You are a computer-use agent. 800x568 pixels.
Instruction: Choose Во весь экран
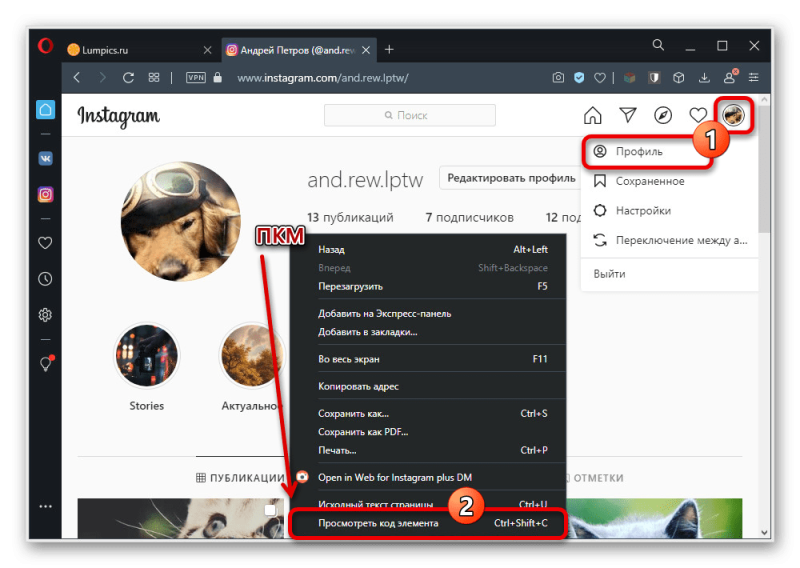428,359
